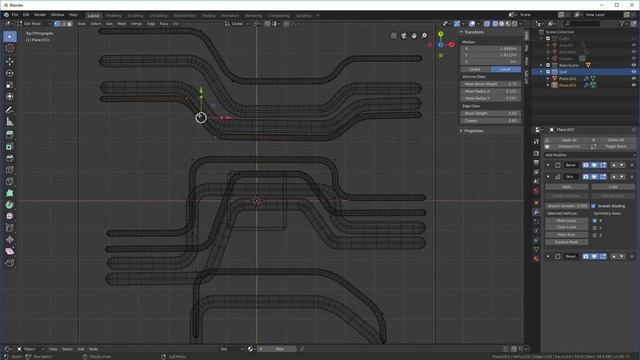Click the toggle camera view icon
This screenshot has width=640, height=360.
click(404, 36)
